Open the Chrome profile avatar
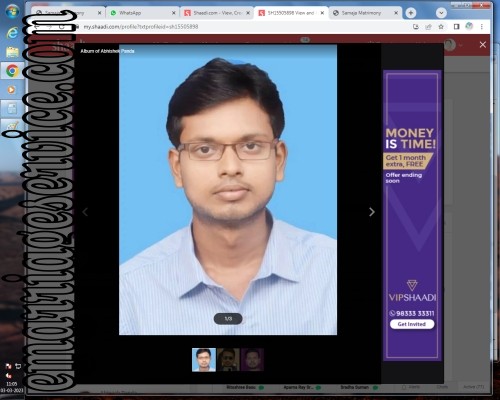The height and width of the screenshot is (400, 500). (x=469, y=26)
